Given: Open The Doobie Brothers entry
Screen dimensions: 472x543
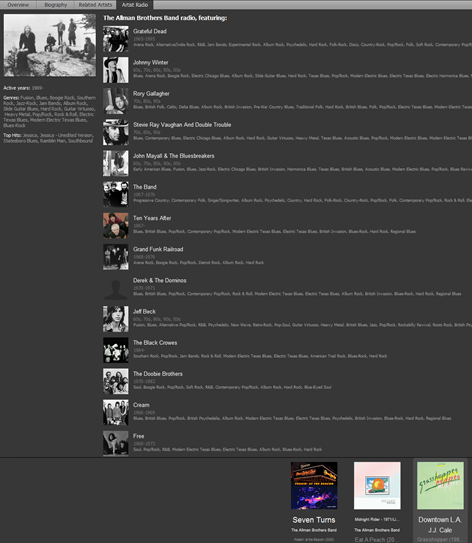Looking at the screenshot, I should pos(158,374).
